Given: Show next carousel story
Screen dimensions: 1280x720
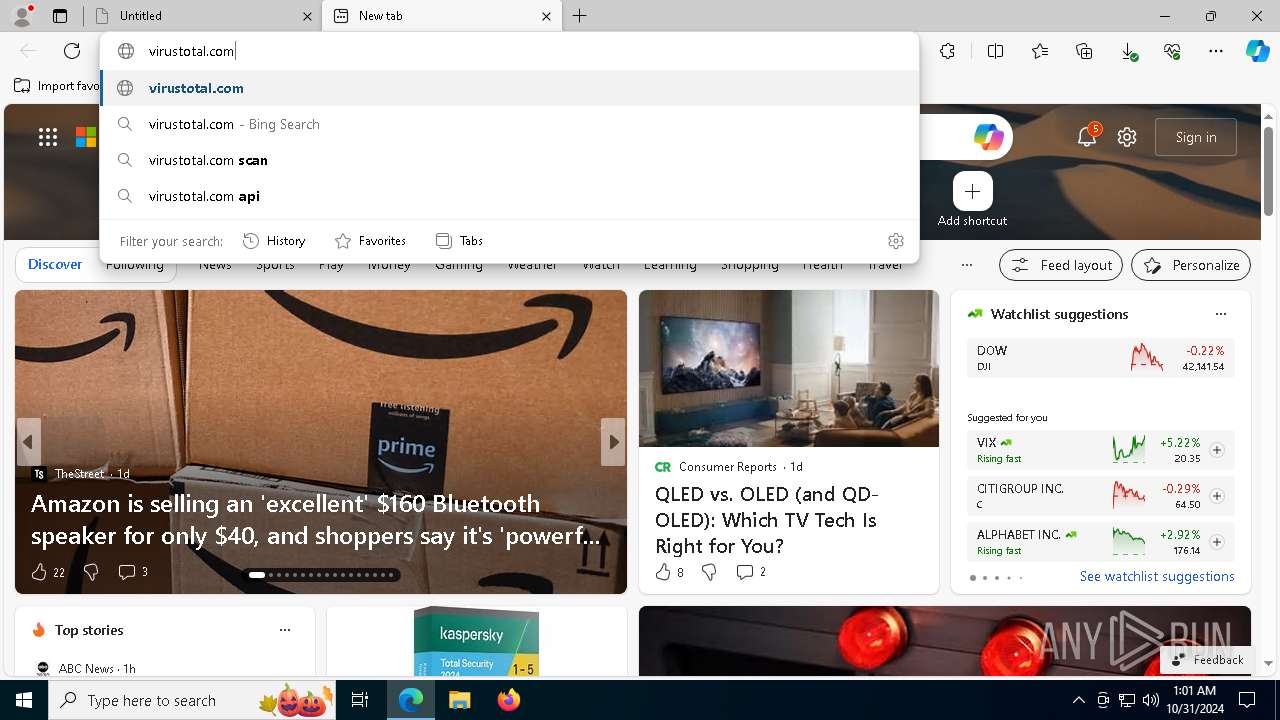Looking at the screenshot, I should [x=613, y=442].
